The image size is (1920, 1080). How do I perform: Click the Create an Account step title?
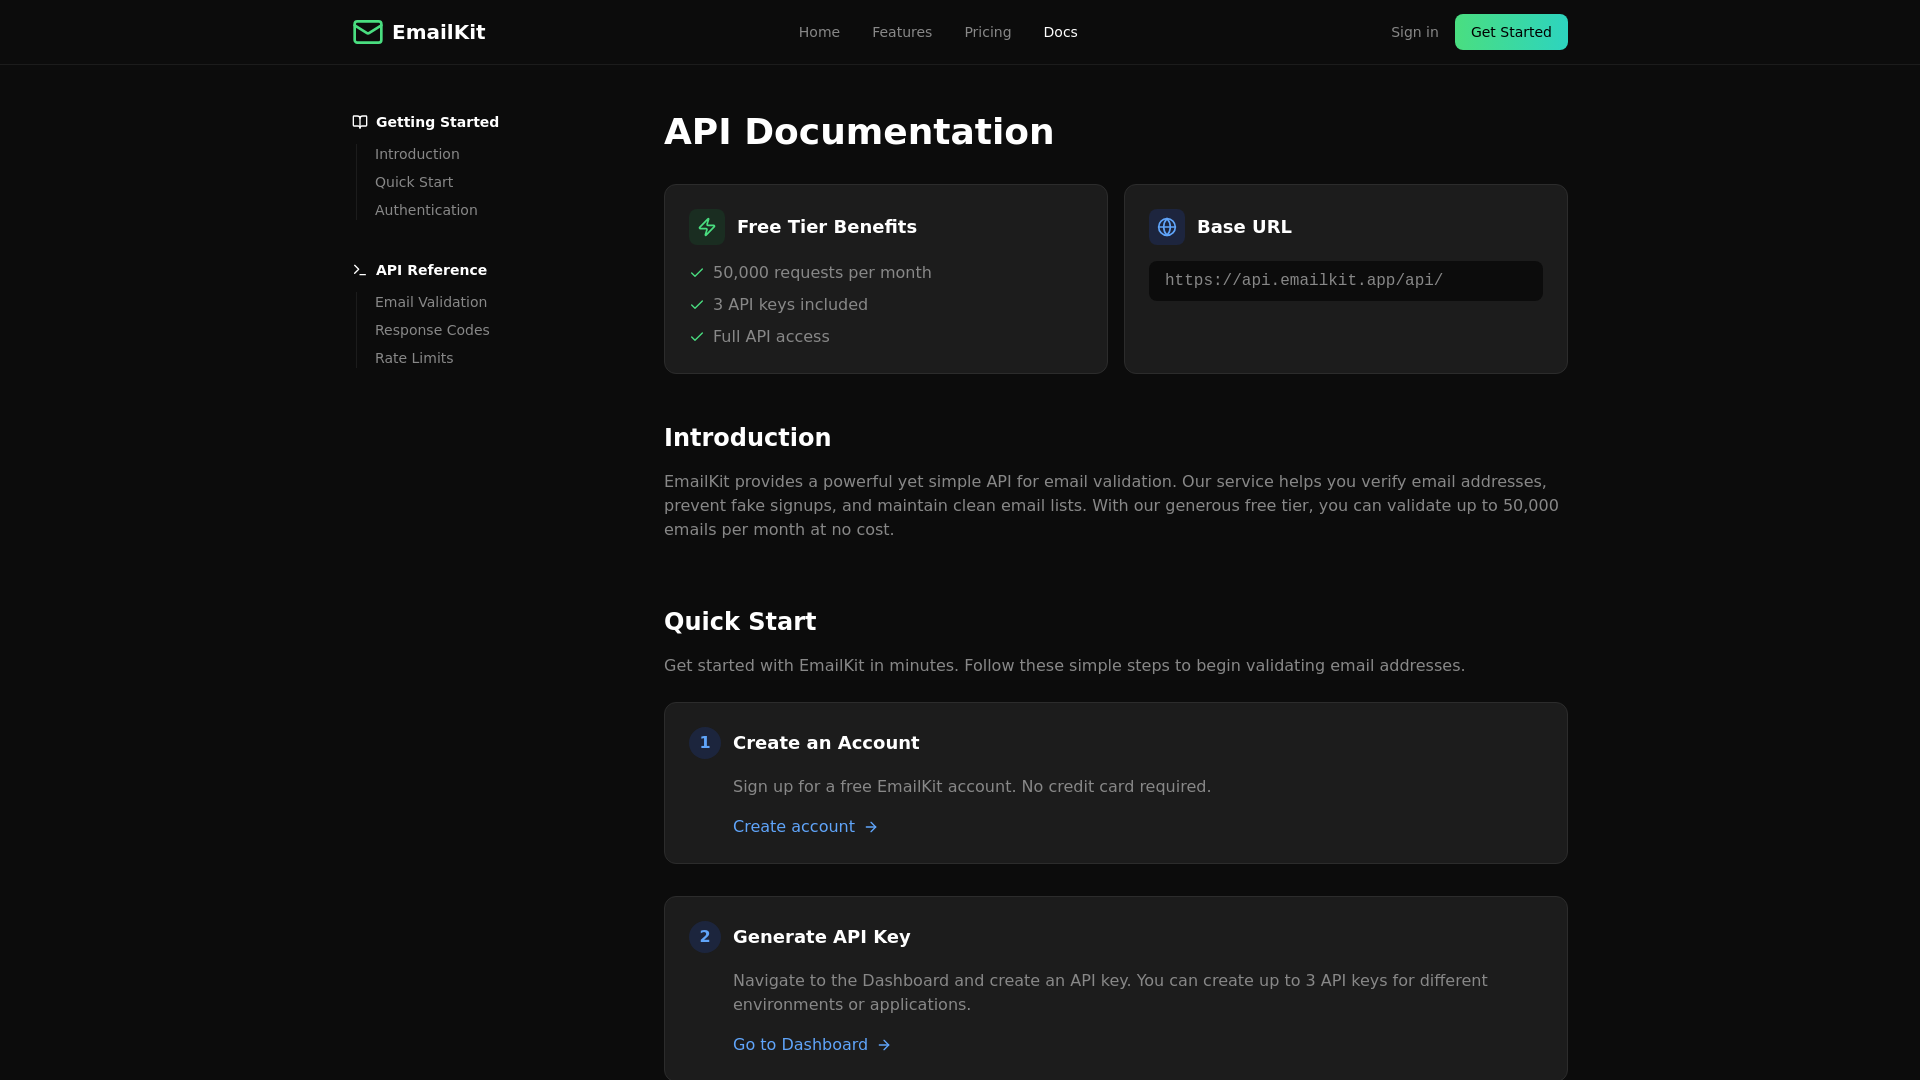coord(826,743)
